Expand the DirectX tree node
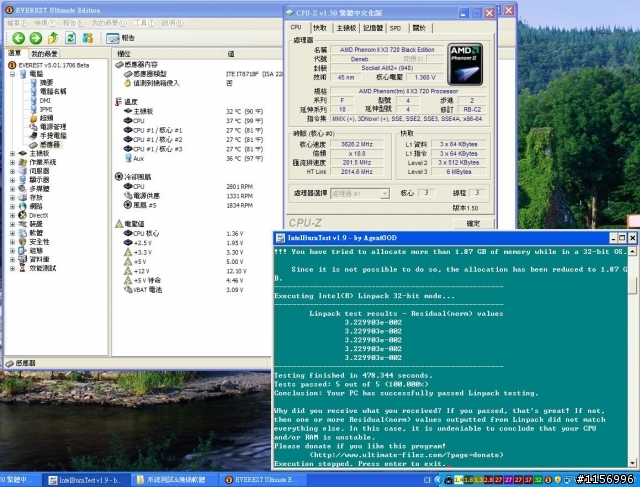 tap(12, 216)
